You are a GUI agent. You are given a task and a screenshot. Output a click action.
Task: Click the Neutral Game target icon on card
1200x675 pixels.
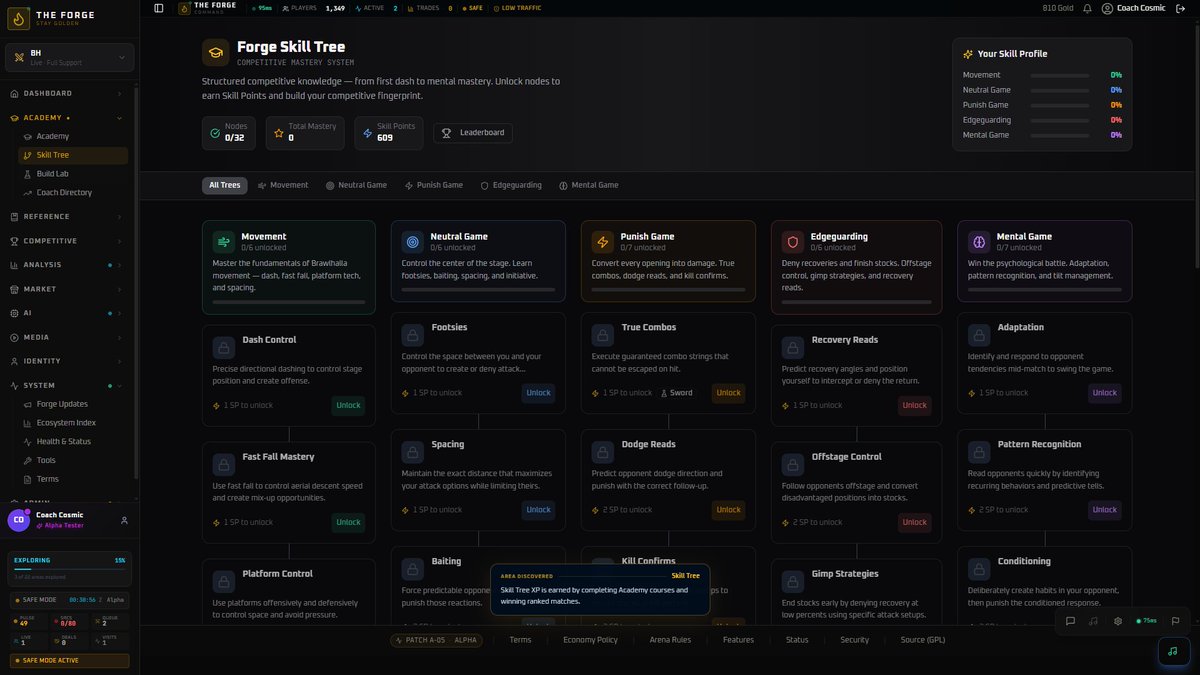[x=412, y=242]
